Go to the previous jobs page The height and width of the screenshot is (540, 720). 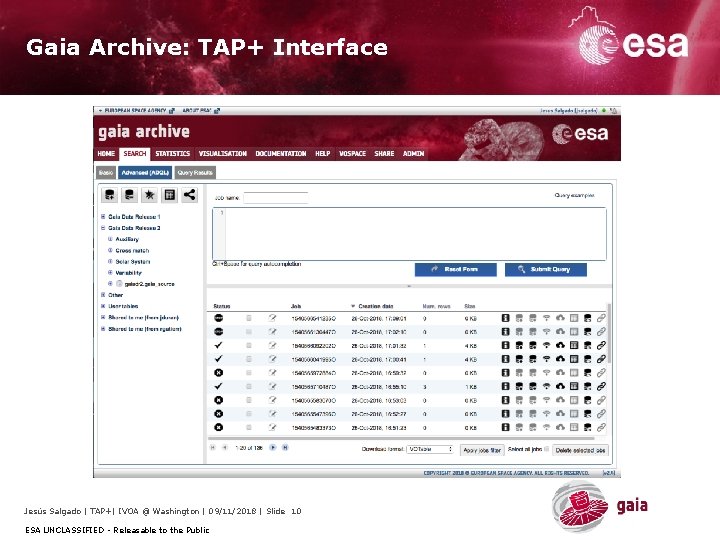coord(225,447)
